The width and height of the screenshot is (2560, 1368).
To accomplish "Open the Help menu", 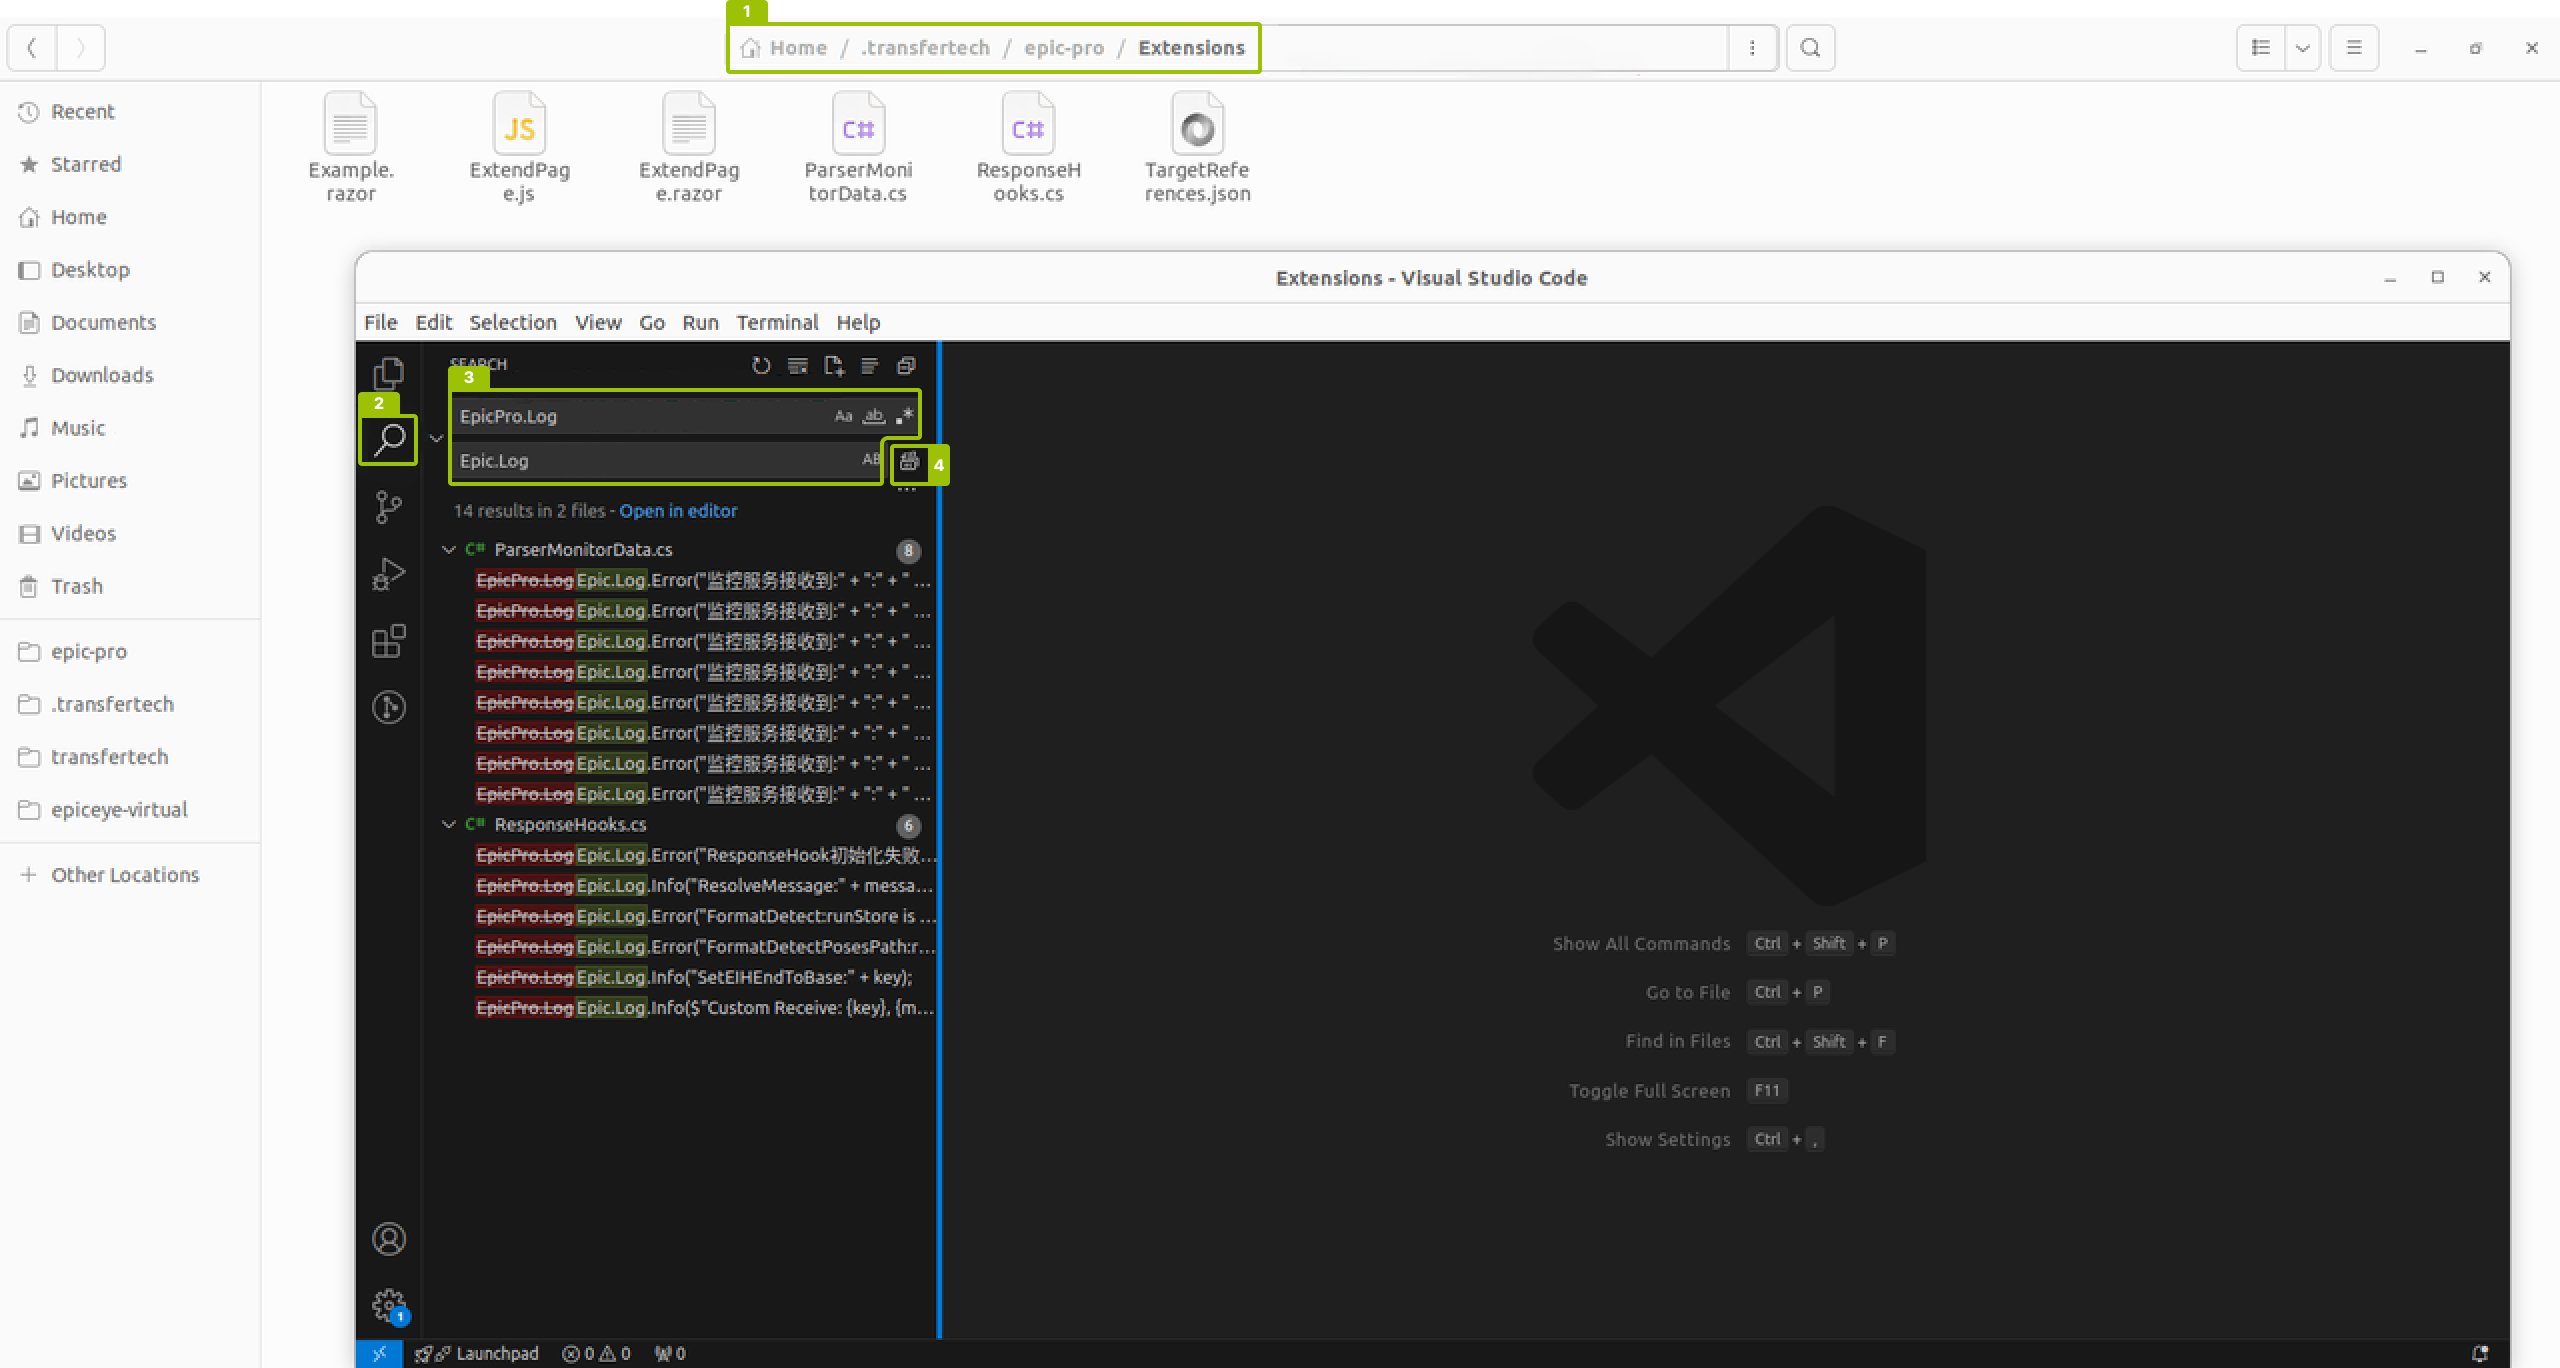I will (858, 322).
